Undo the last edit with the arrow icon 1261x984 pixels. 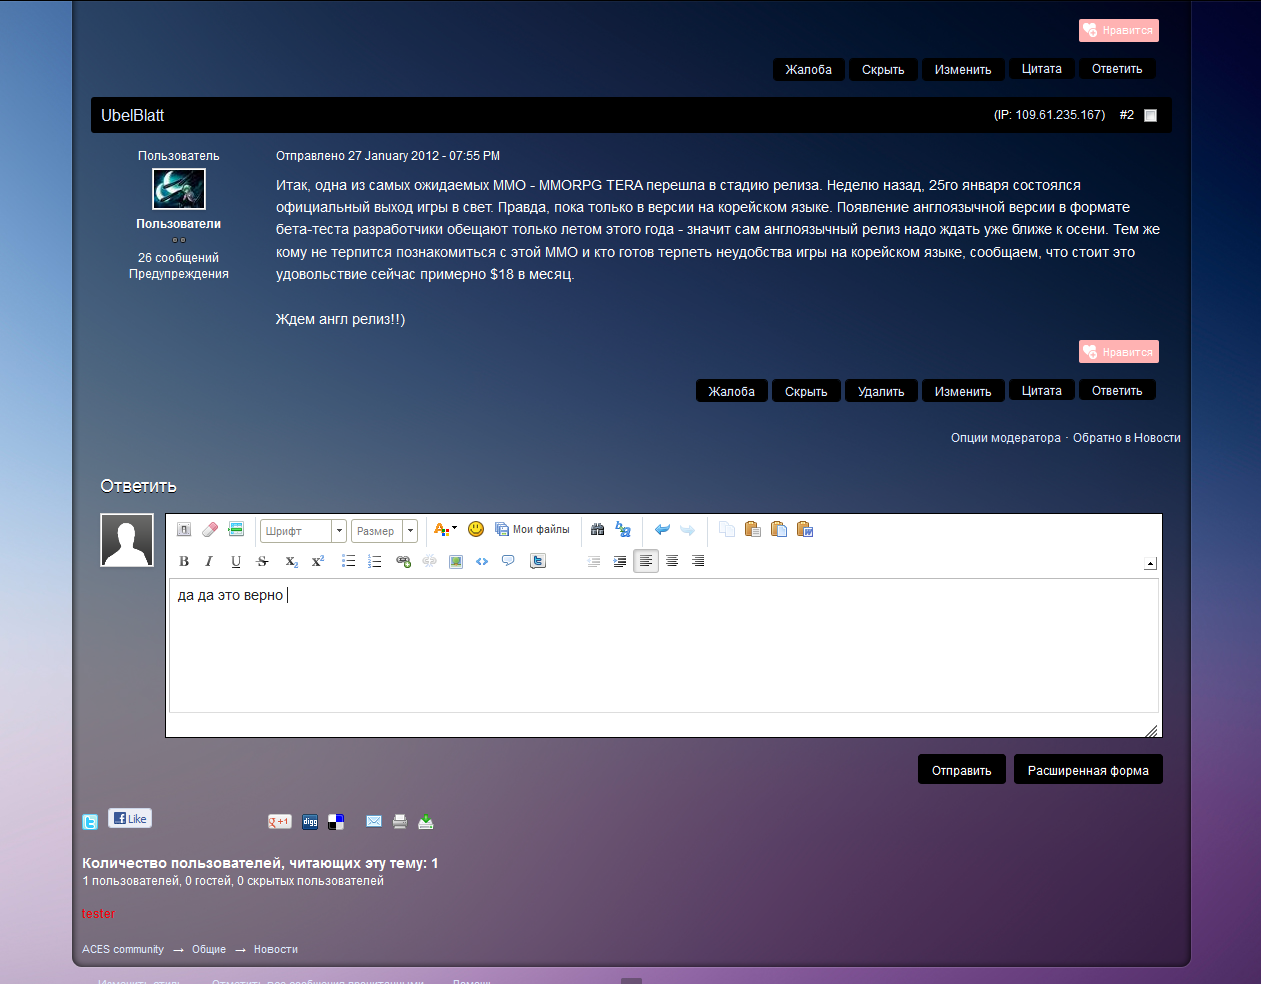[661, 529]
